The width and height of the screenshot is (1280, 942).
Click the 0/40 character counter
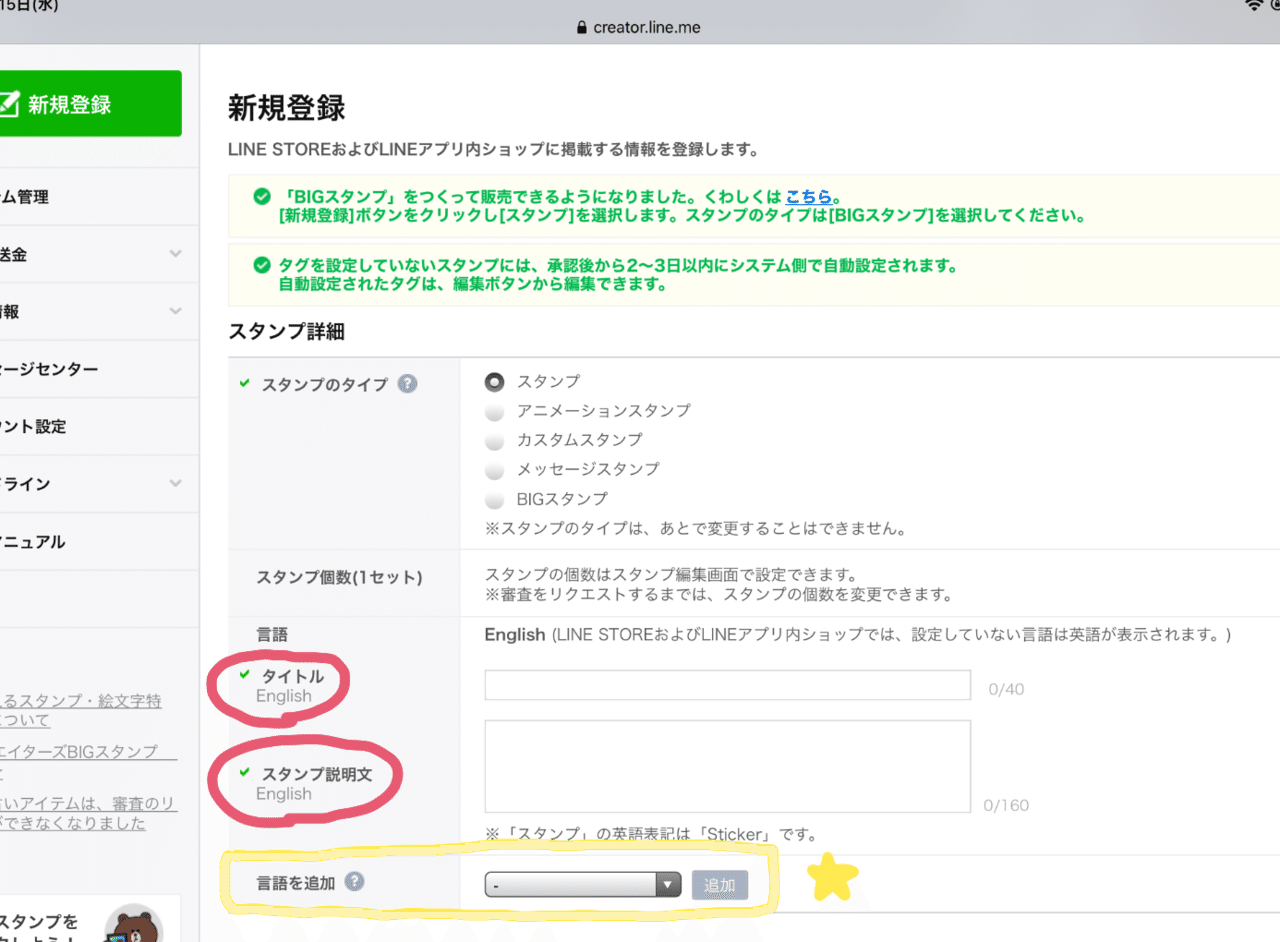(1006, 689)
